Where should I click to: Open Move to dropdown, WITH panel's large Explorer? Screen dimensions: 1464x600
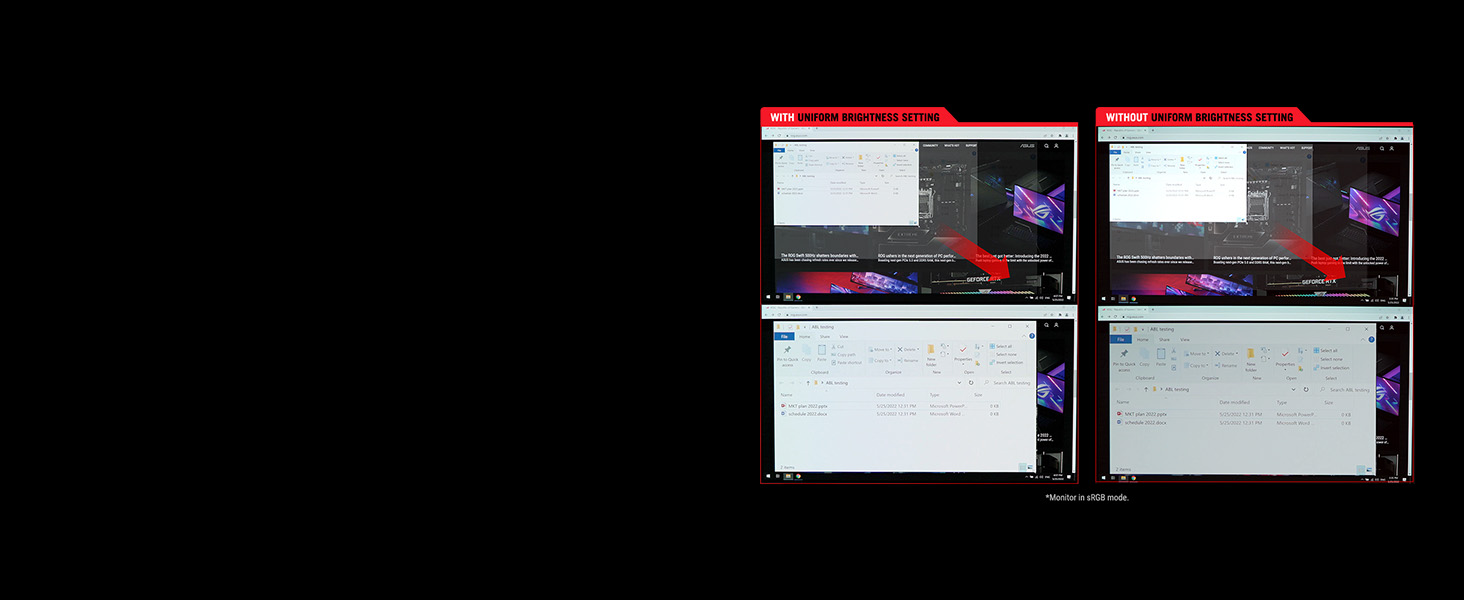880,349
